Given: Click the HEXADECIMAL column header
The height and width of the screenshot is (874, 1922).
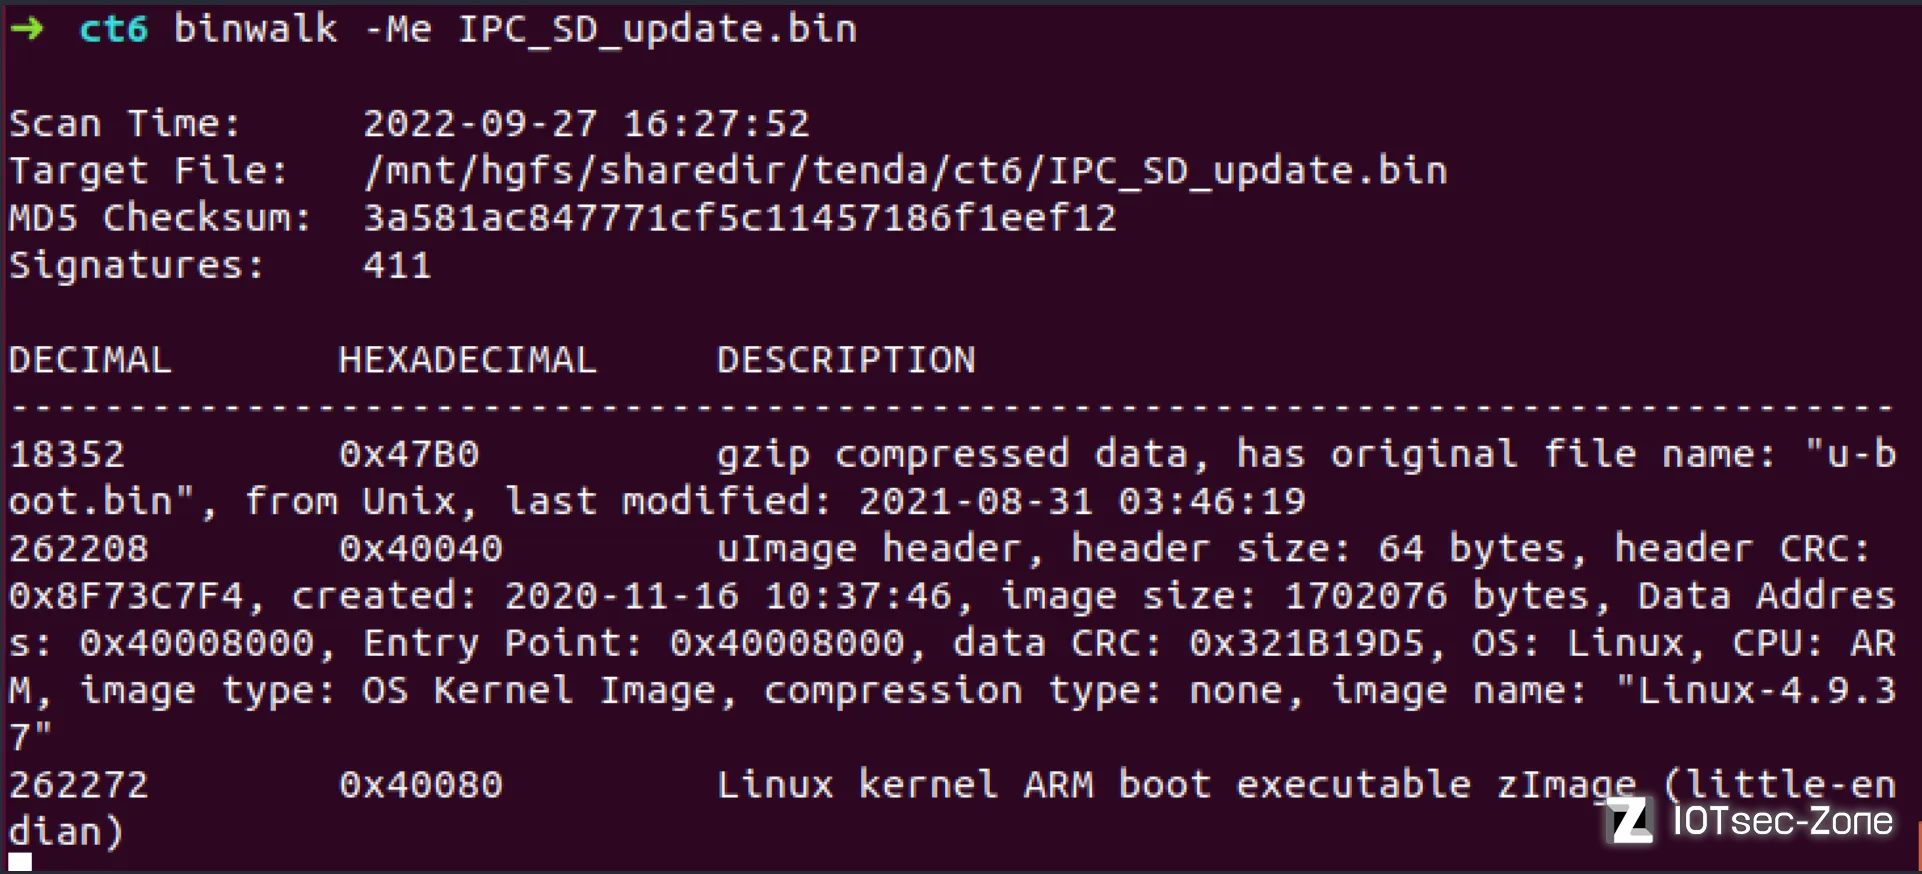Looking at the screenshot, I should click(x=468, y=360).
